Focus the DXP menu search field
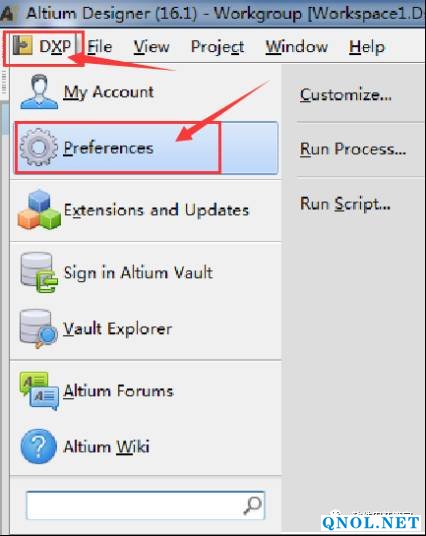The width and height of the screenshot is (426, 536). click(x=145, y=506)
